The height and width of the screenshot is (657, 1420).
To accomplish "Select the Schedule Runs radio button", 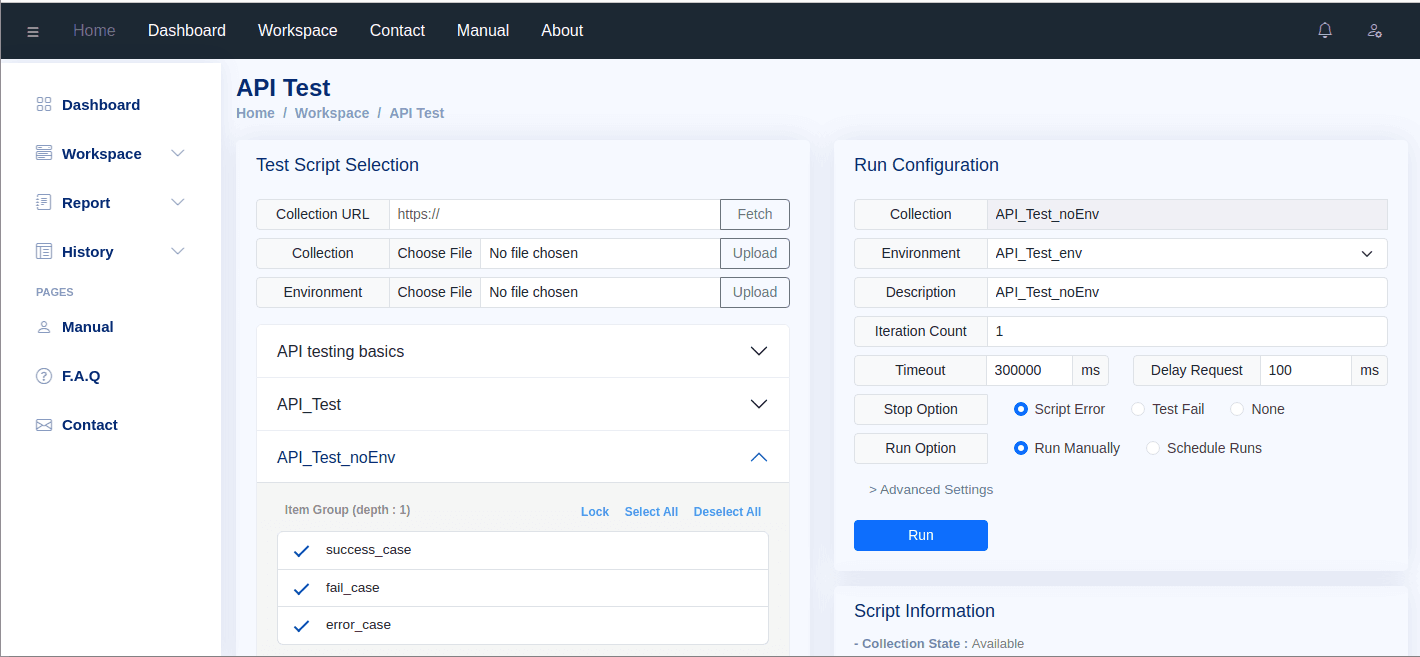I will [1153, 448].
